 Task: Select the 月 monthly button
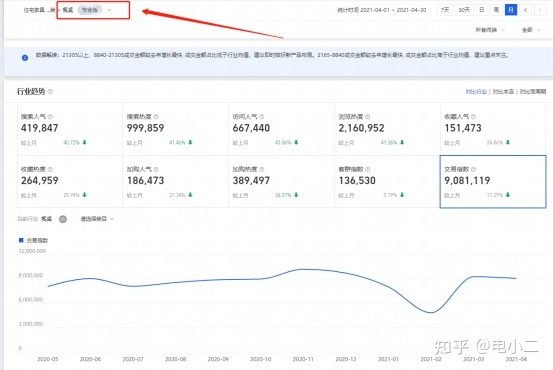511,10
